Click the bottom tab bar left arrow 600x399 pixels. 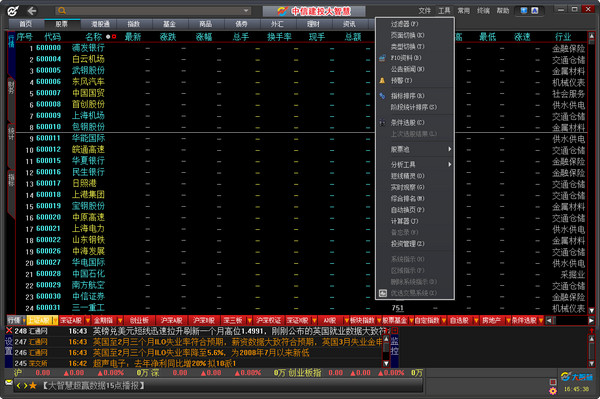pyautogui.click(x=549, y=321)
